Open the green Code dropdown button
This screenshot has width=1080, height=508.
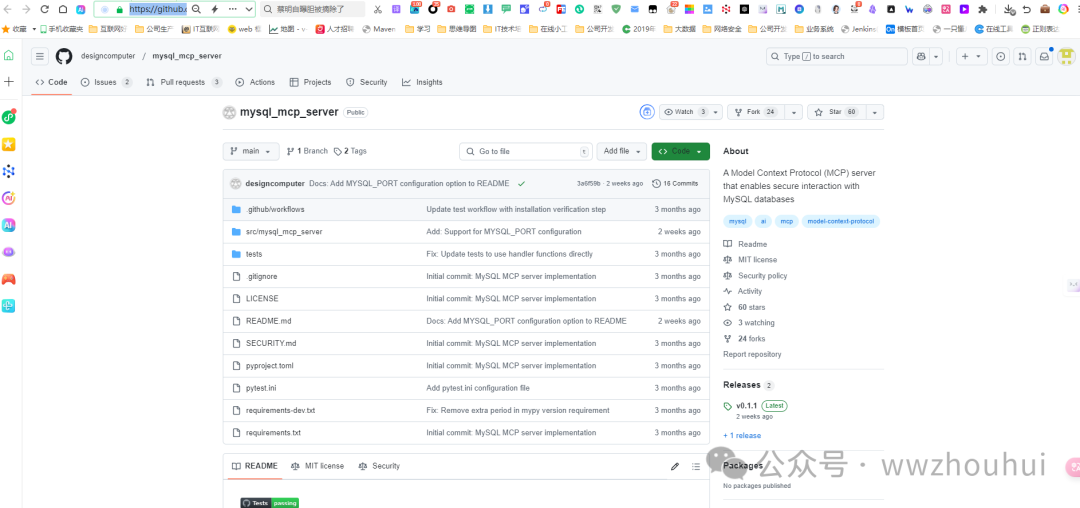tap(680, 151)
